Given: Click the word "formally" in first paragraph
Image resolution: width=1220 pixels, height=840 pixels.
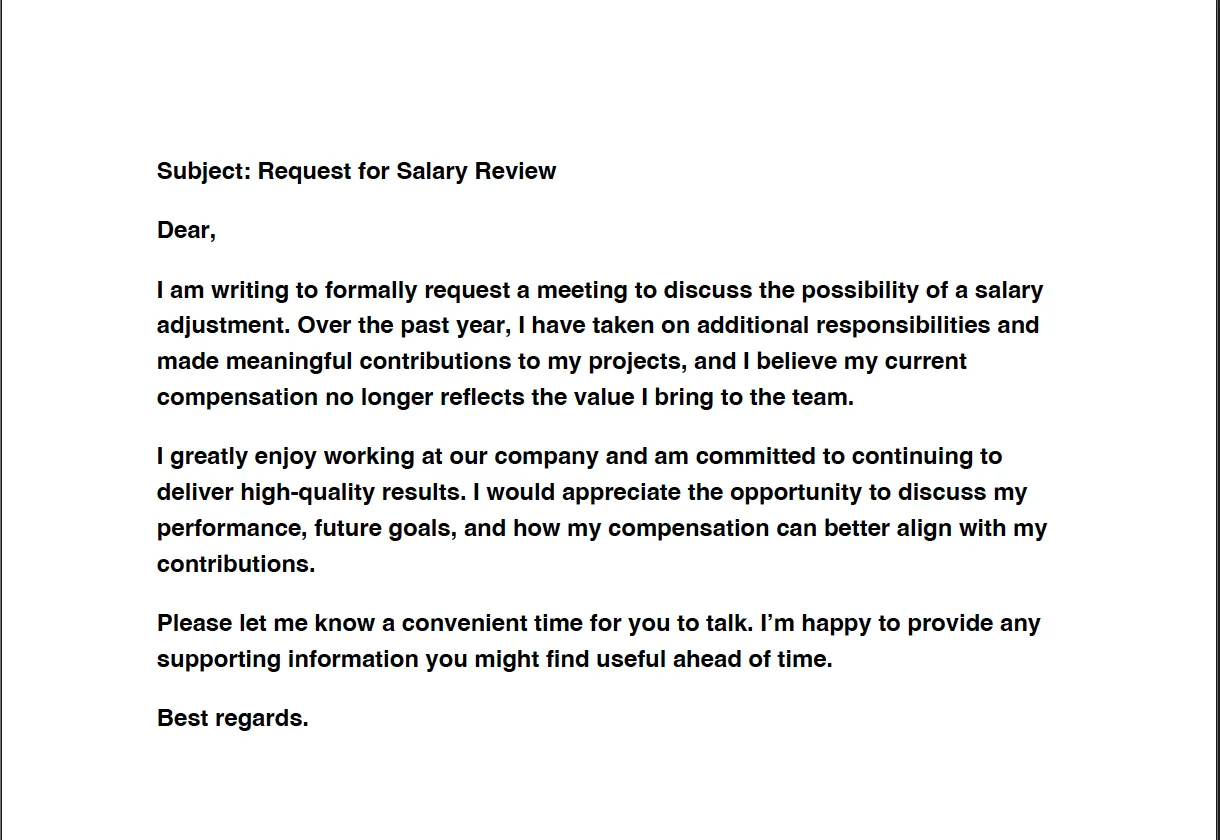Looking at the screenshot, I should pyautogui.click(x=370, y=291).
